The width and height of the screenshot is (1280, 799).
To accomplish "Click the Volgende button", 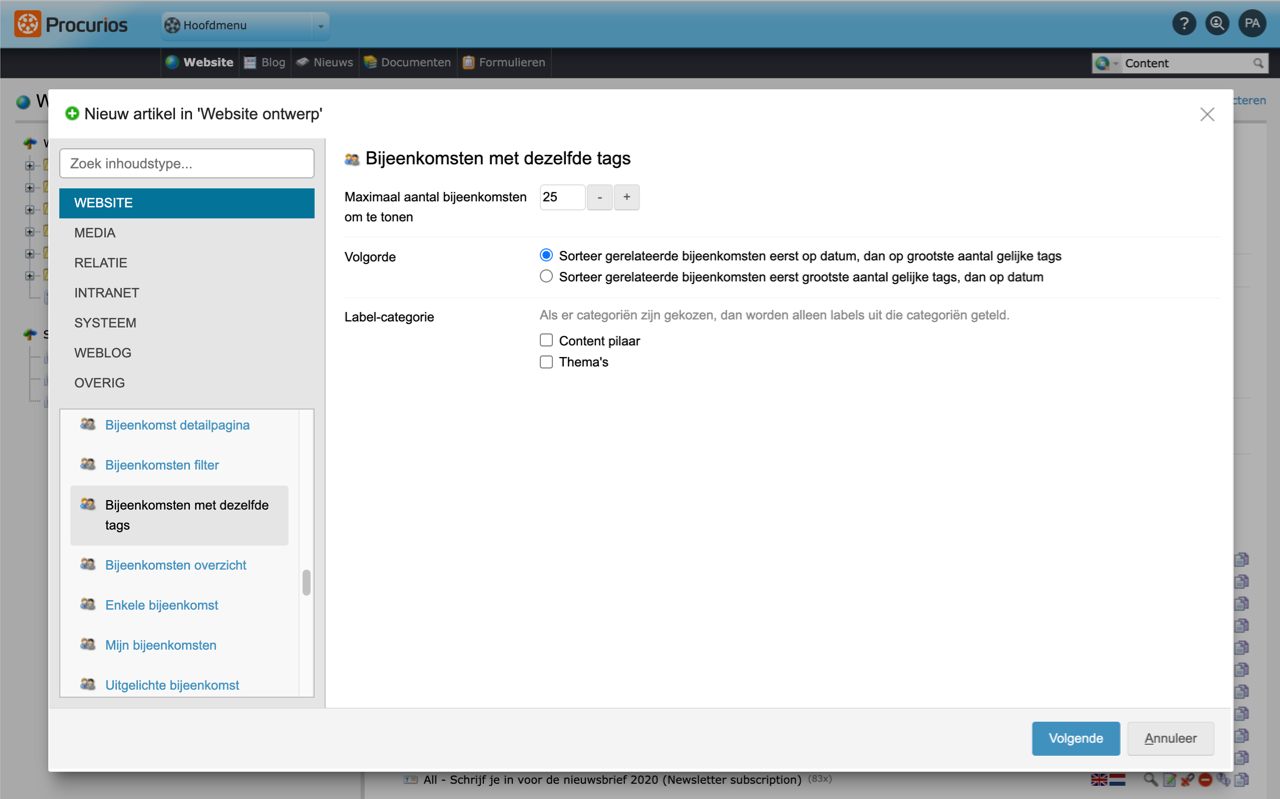I will click(x=1076, y=738).
